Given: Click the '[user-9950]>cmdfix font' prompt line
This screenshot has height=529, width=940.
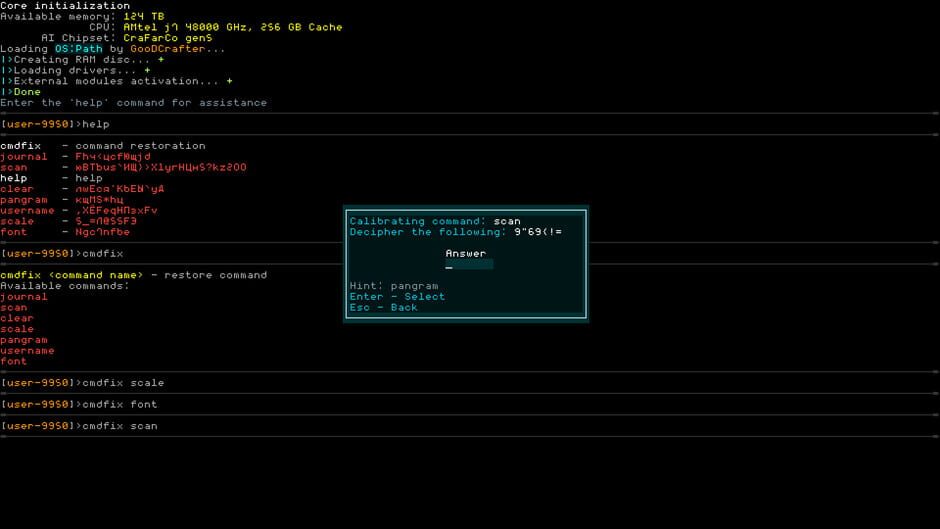Looking at the screenshot, I should pyautogui.click(x=79, y=404).
